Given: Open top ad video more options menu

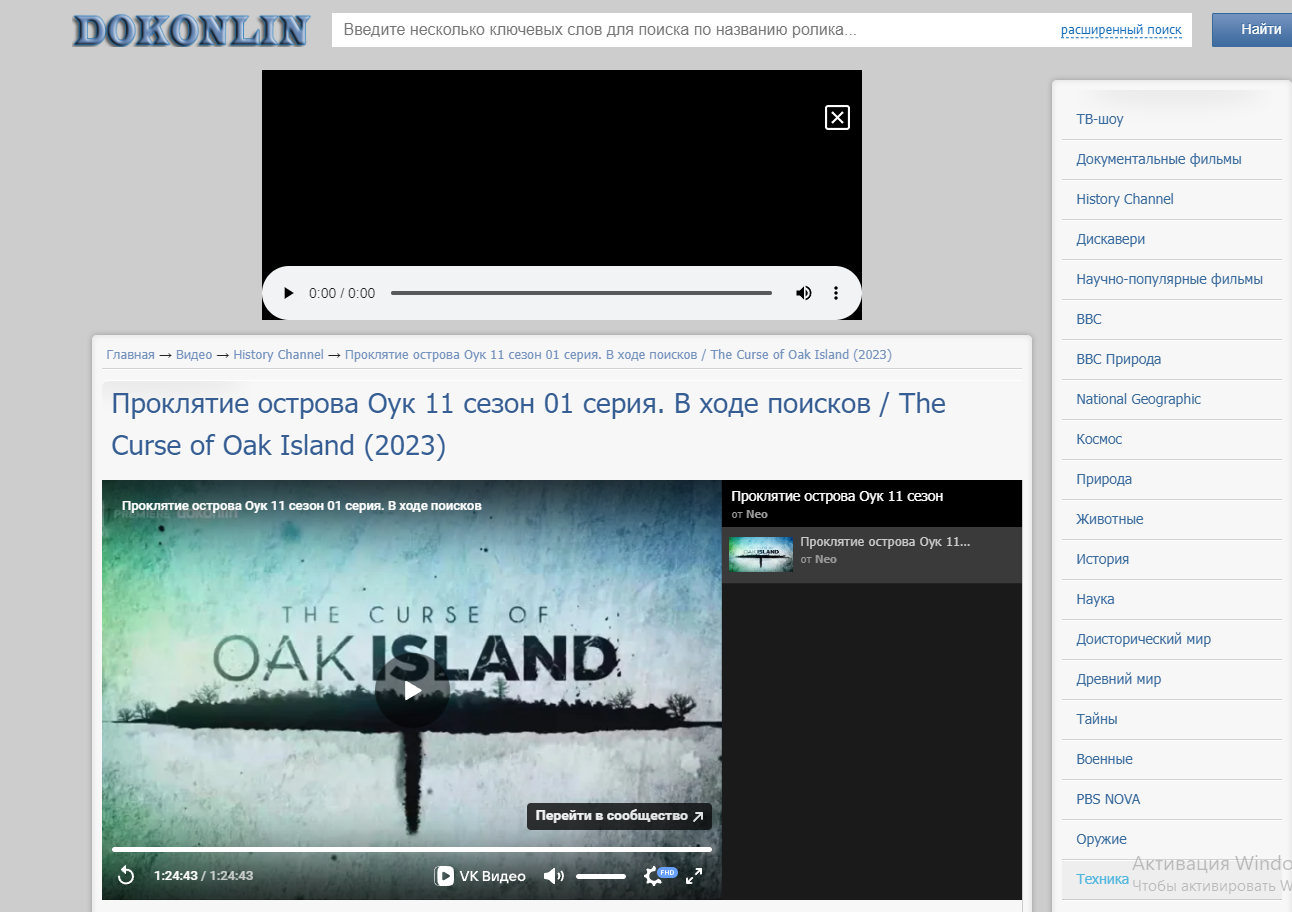Looking at the screenshot, I should 836,293.
